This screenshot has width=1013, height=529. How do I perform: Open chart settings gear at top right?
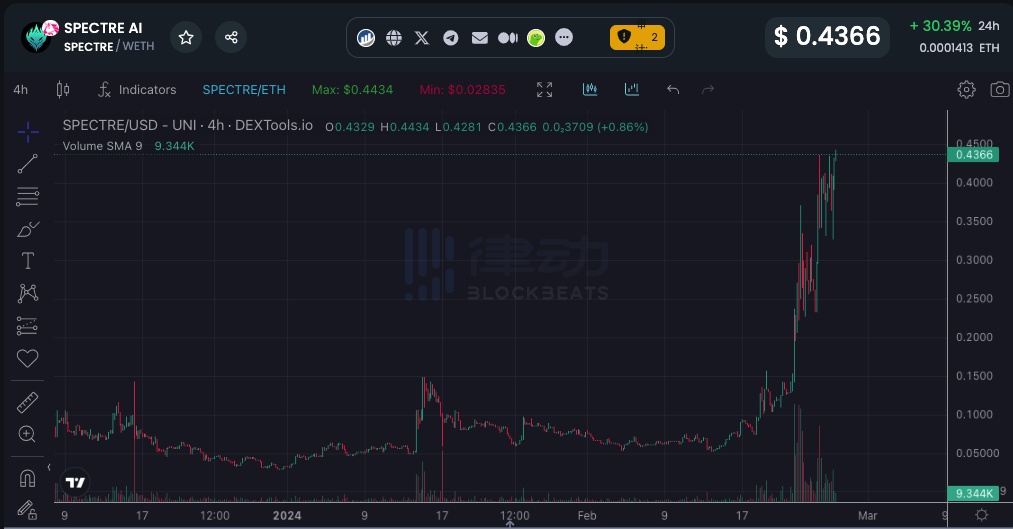pos(966,89)
